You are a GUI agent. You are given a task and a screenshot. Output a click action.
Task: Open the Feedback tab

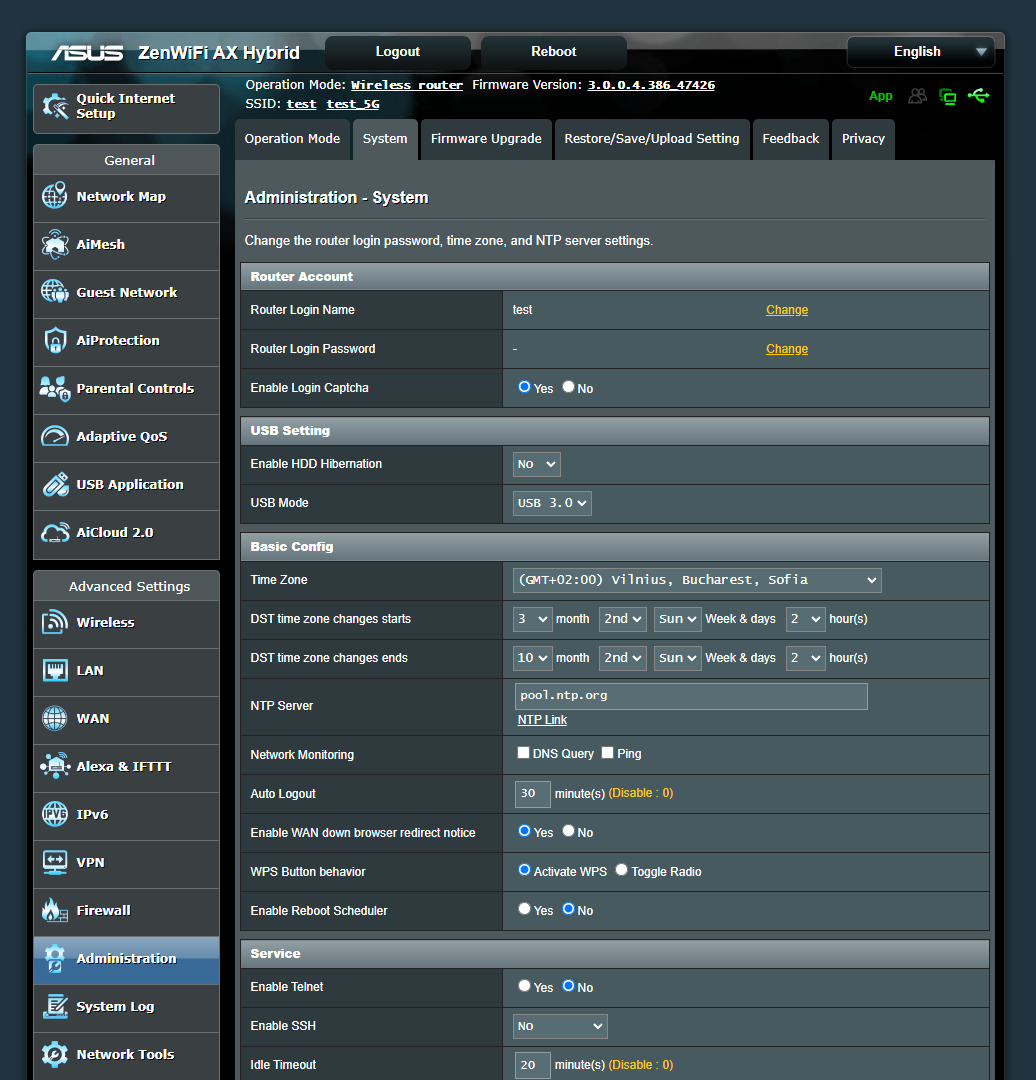pos(790,139)
